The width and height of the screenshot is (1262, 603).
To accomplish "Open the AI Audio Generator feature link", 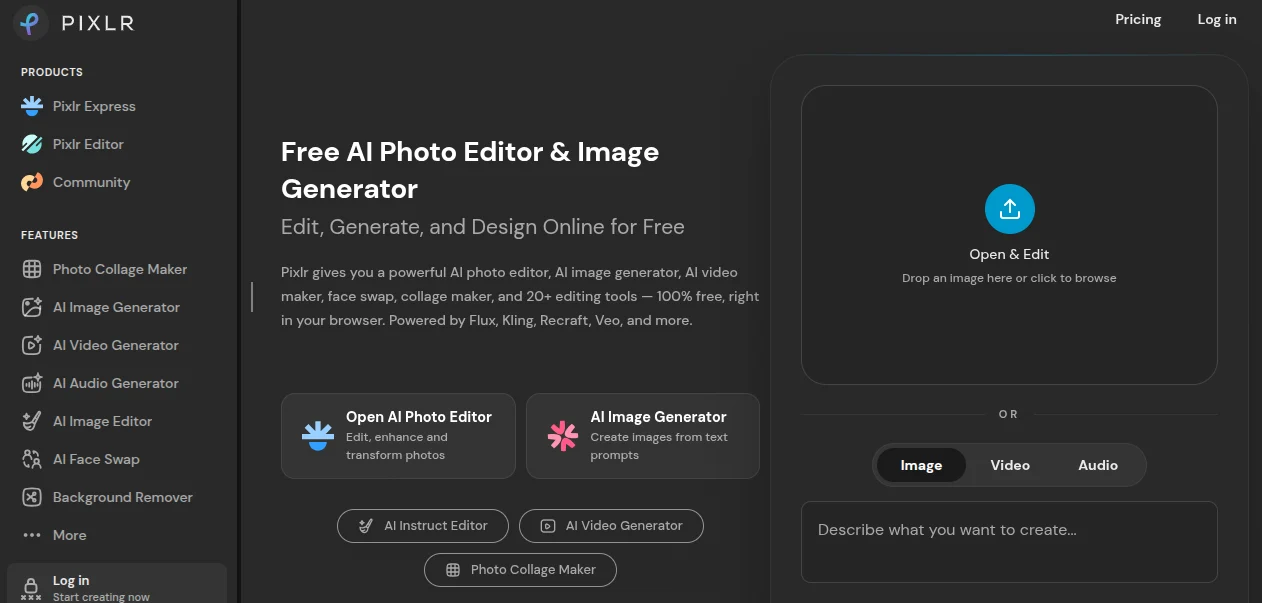I will (x=116, y=383).
